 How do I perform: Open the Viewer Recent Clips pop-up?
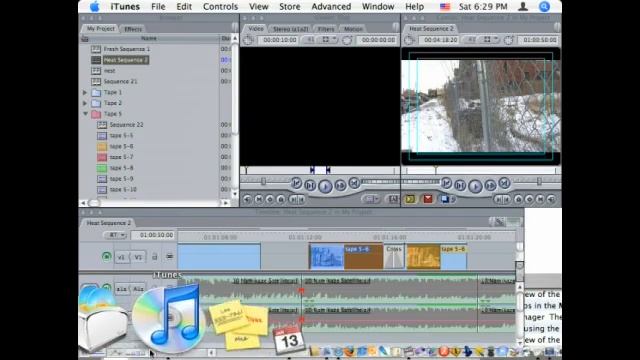pos(371,199)
